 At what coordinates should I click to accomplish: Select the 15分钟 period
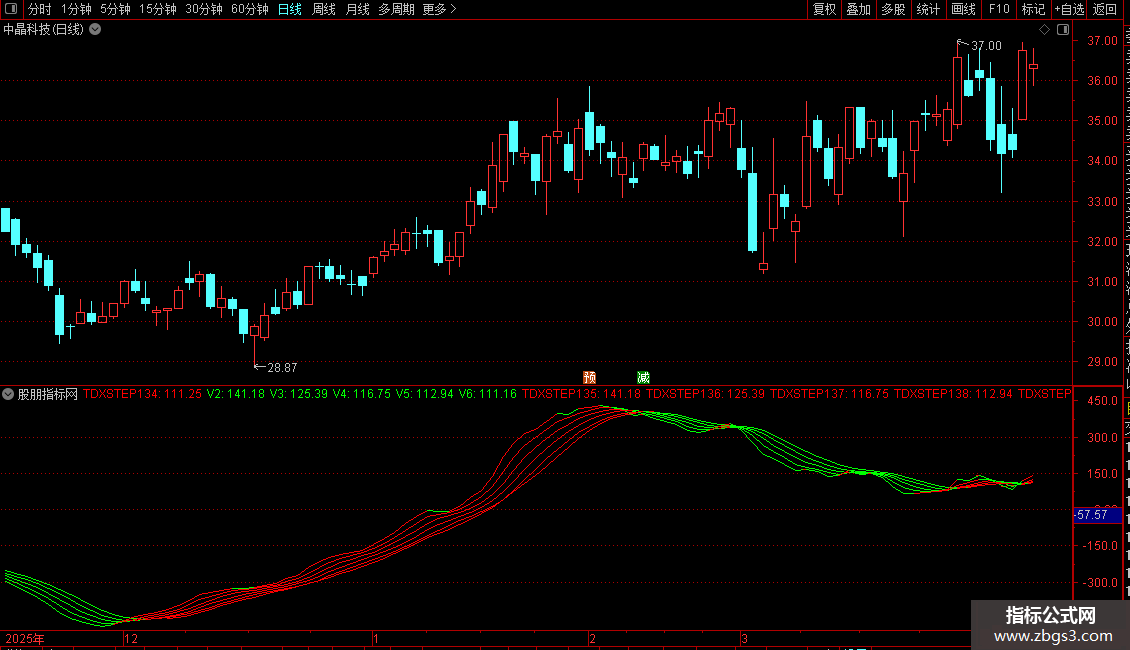point(158,9)
